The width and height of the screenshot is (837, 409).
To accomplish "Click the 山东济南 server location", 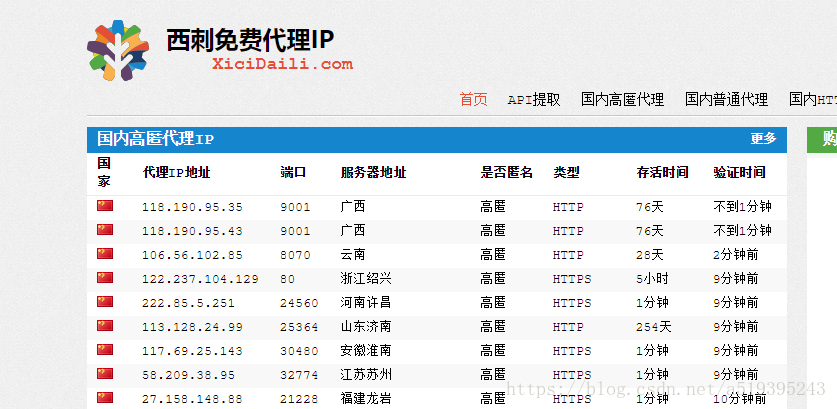I will 366,326.
